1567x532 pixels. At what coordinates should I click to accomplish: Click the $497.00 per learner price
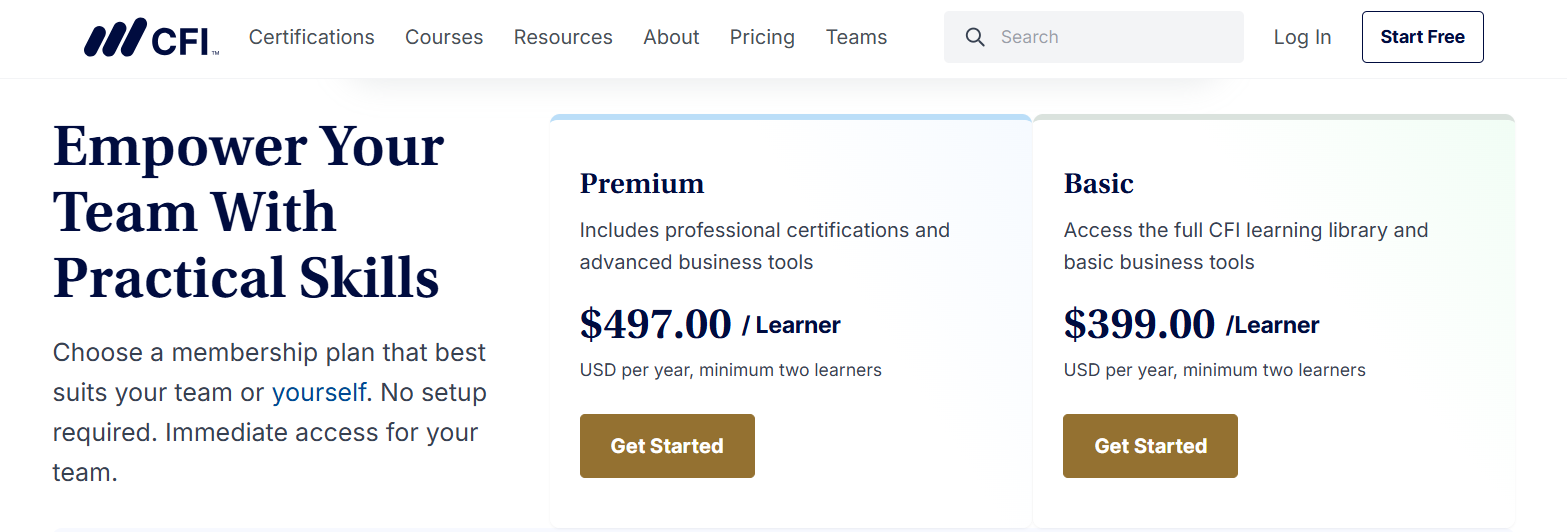click(x=656, y=324)
